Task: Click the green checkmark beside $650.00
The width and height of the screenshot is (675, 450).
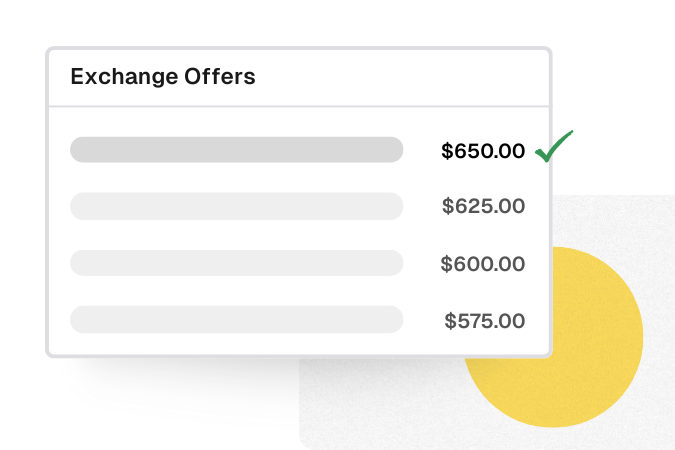Action: [554, 147]
